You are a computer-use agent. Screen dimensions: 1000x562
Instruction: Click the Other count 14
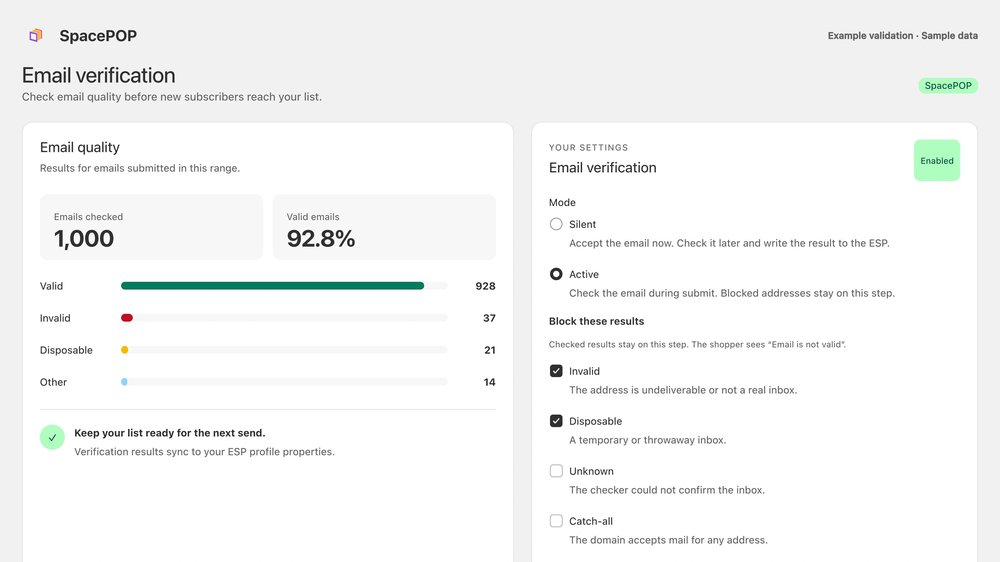(489, 381)
